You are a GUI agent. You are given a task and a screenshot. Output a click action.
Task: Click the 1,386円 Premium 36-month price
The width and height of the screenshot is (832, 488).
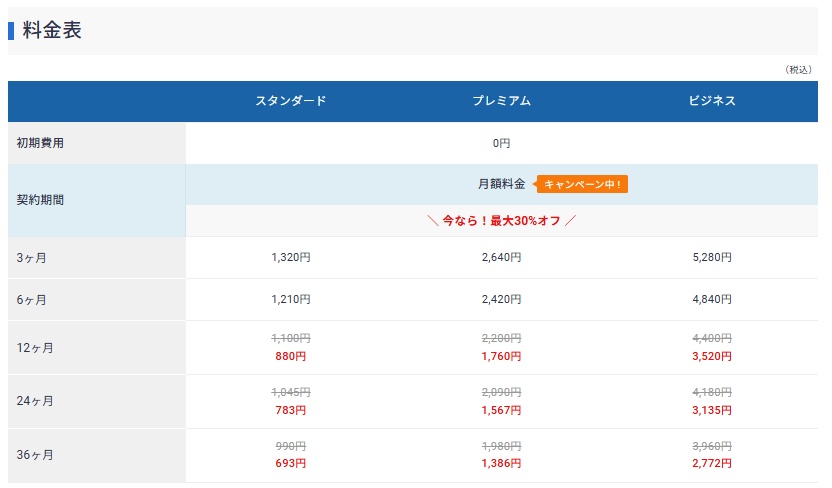point(501,464)
